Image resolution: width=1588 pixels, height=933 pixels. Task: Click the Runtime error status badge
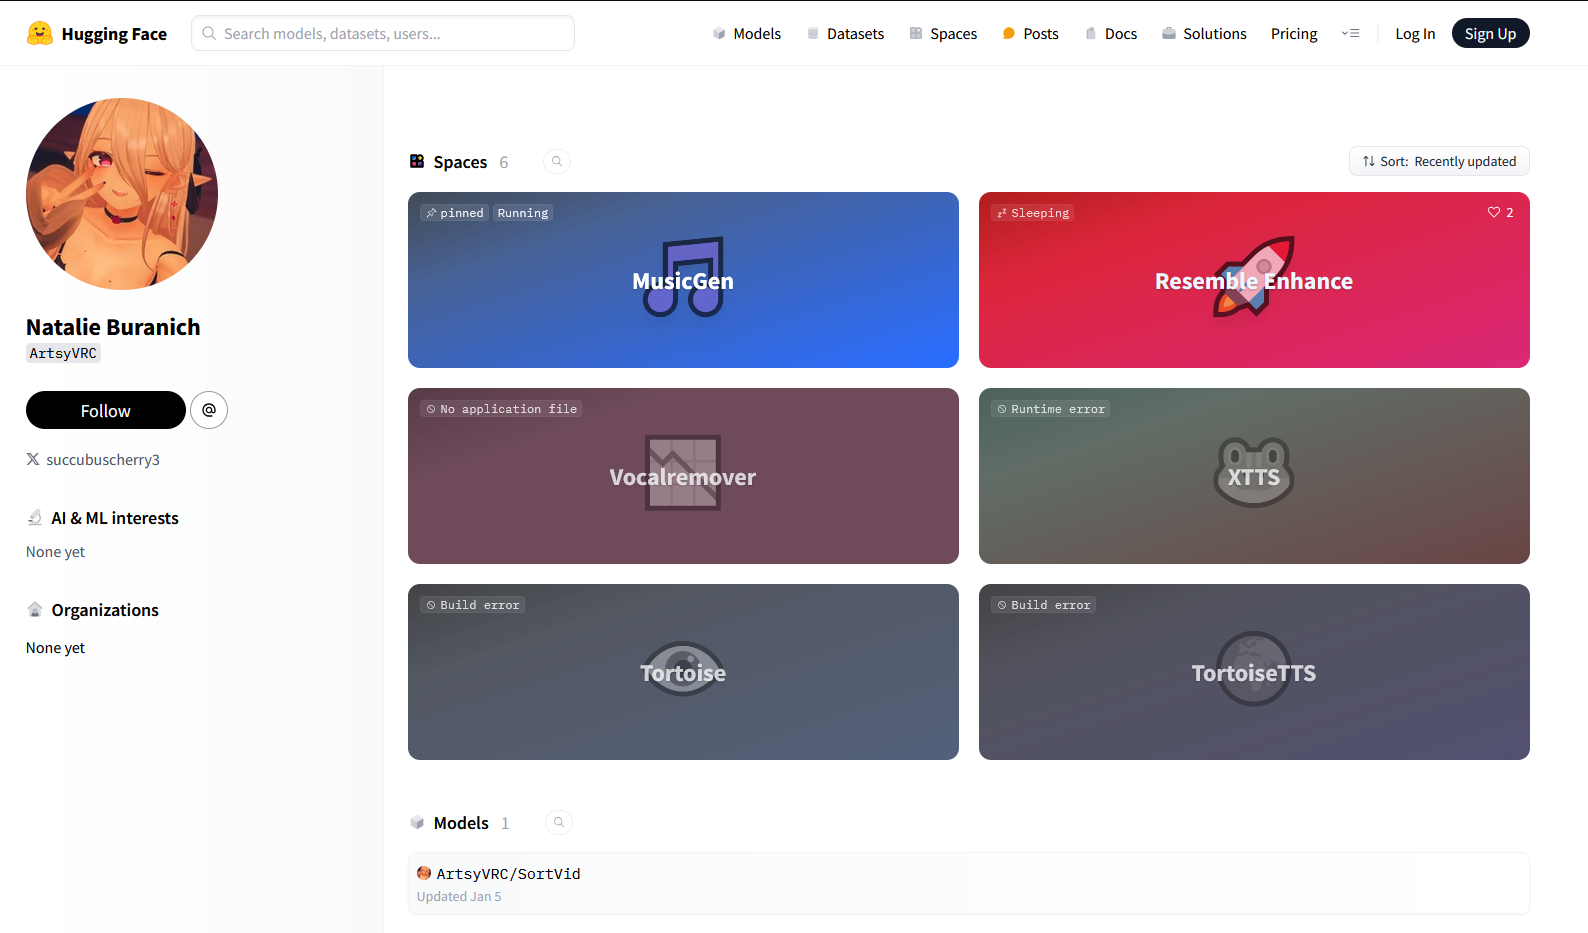tap(1051, 409)
